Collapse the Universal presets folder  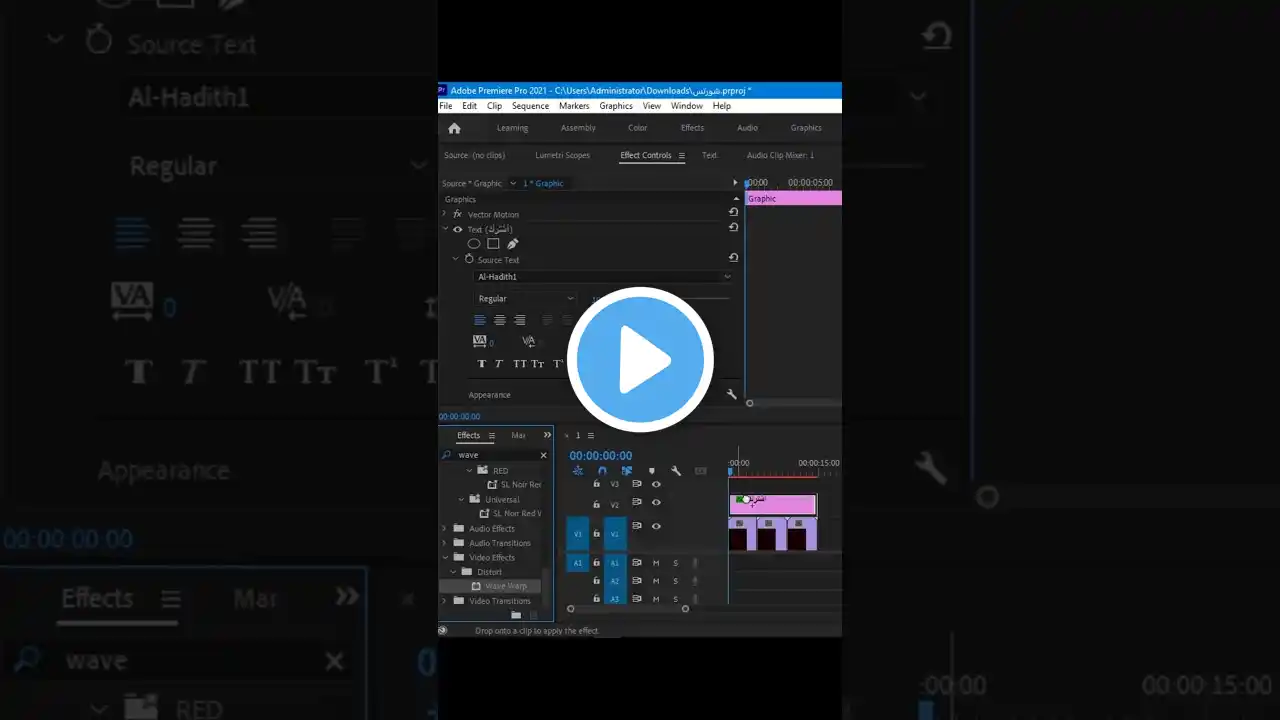click(x=462, y=499)
